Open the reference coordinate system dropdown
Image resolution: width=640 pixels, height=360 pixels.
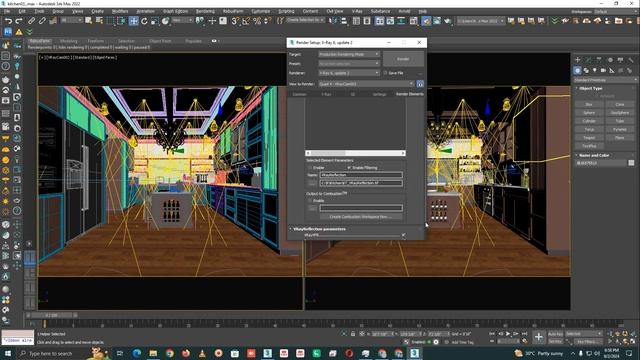tap(182, 20)
